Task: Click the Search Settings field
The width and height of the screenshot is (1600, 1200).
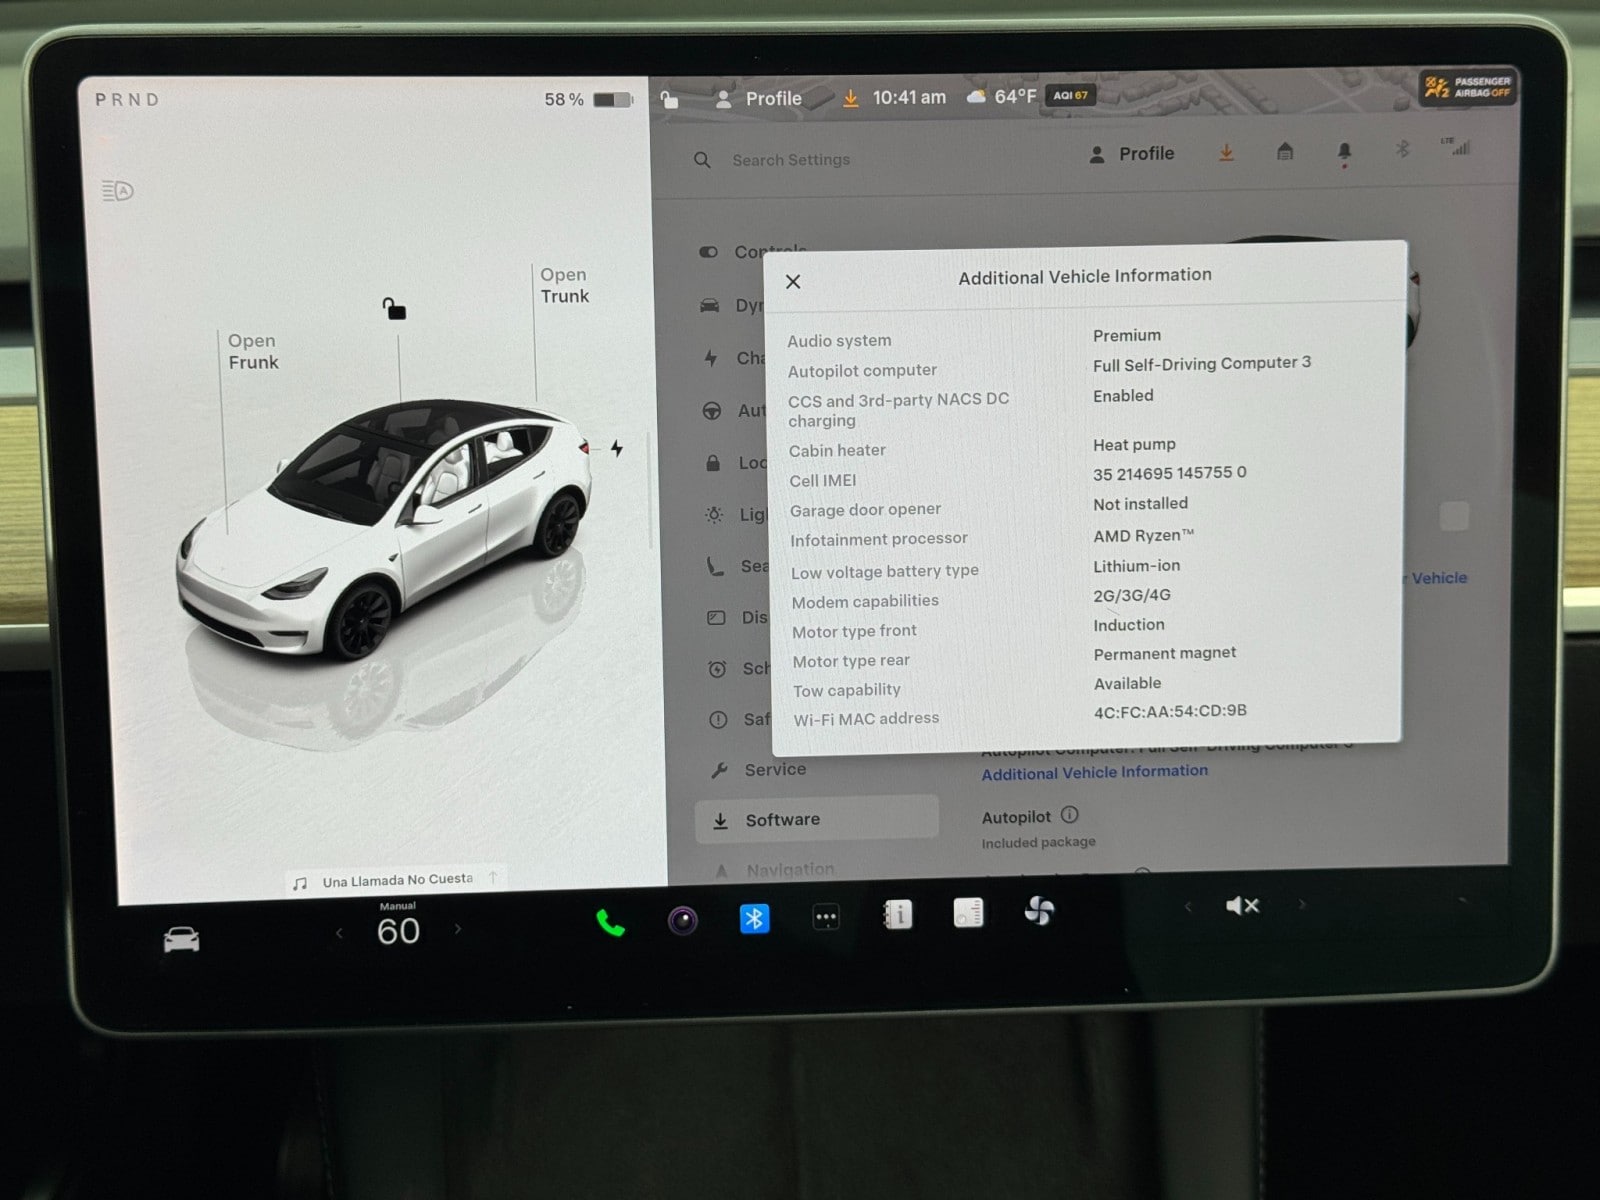Action: (790, 160)
